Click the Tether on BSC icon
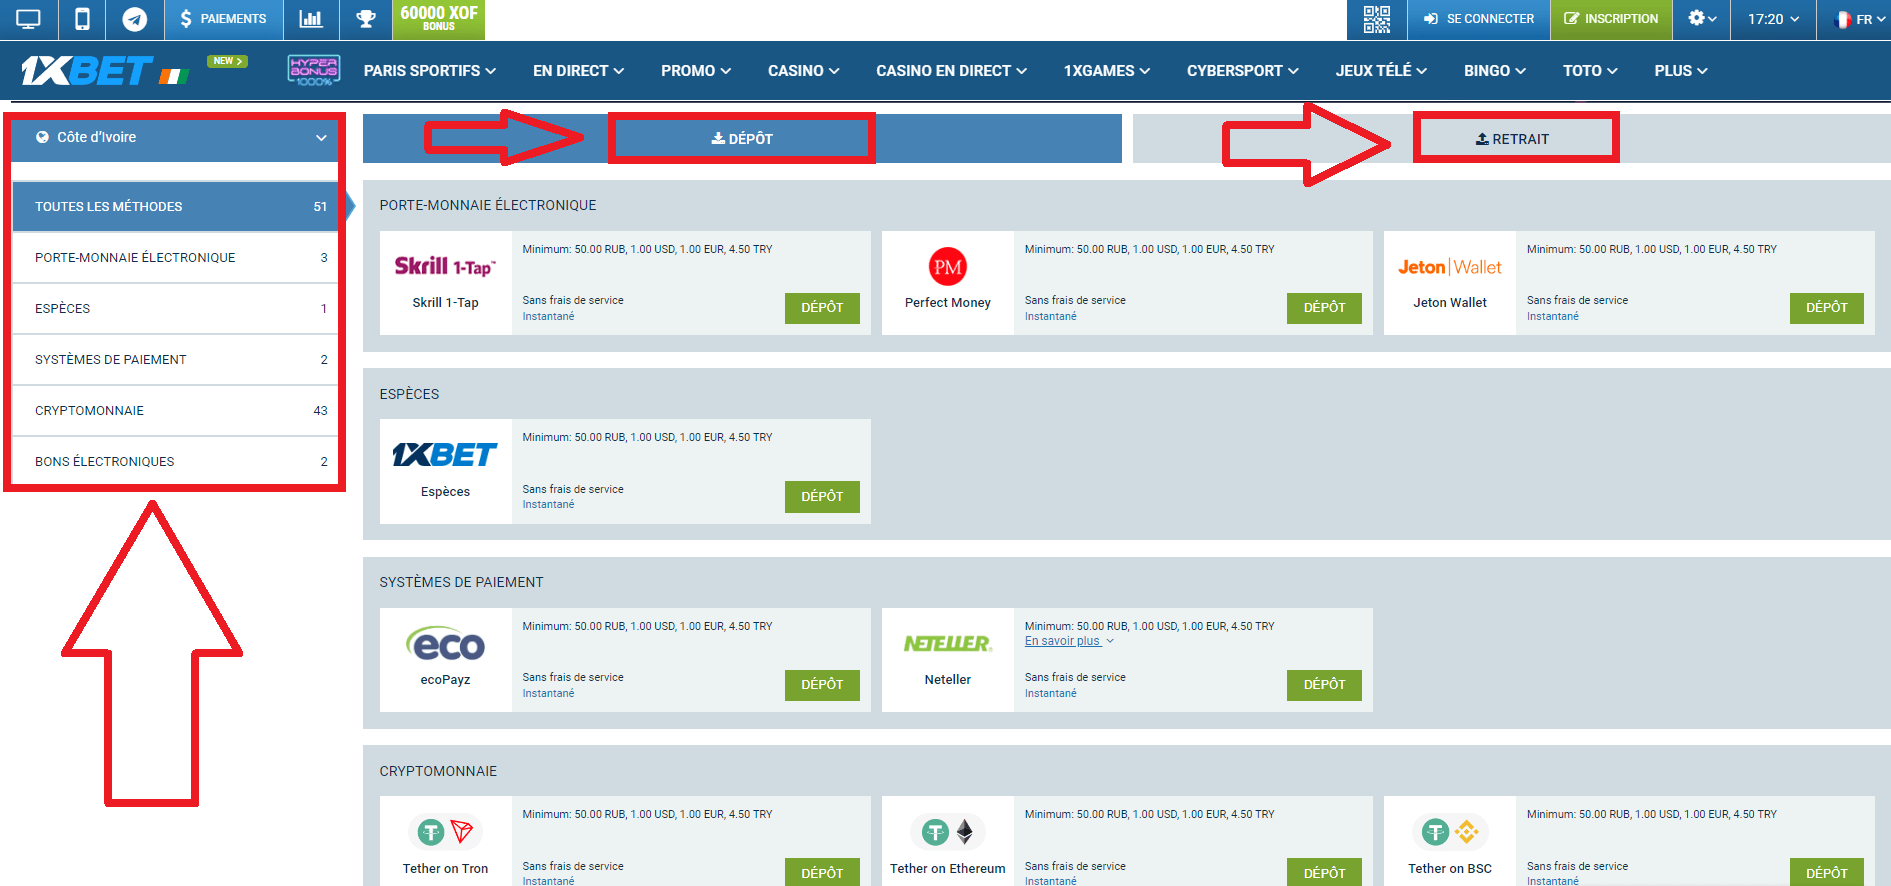The image size is (1891, 886). coord(1450,832)
